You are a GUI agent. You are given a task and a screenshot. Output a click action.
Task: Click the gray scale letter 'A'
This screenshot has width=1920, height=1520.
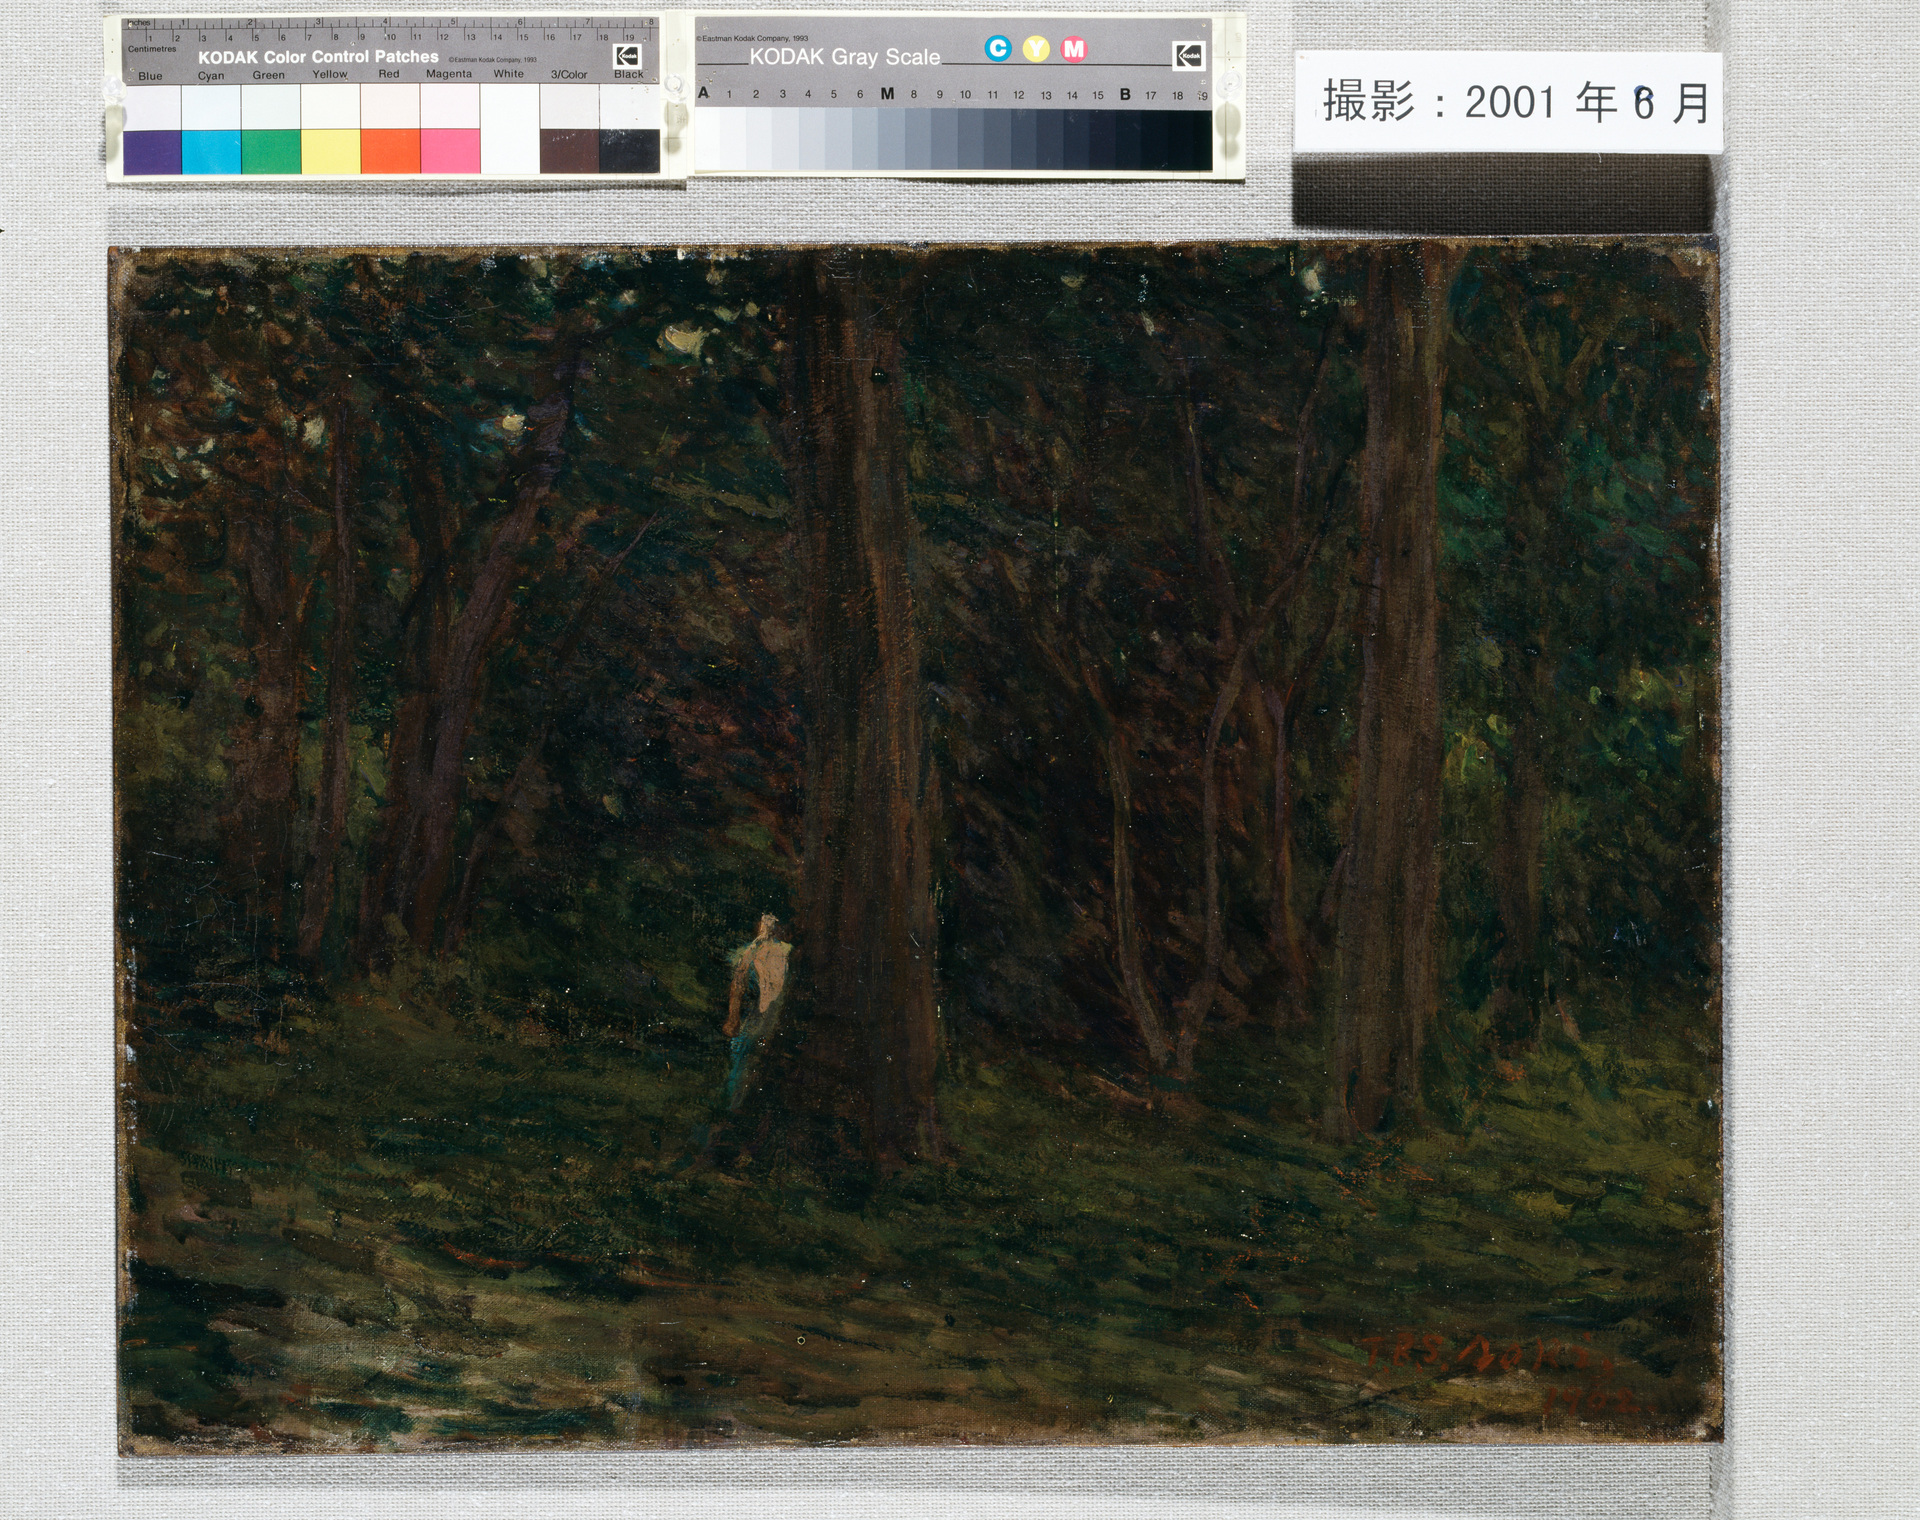point(704,93)
